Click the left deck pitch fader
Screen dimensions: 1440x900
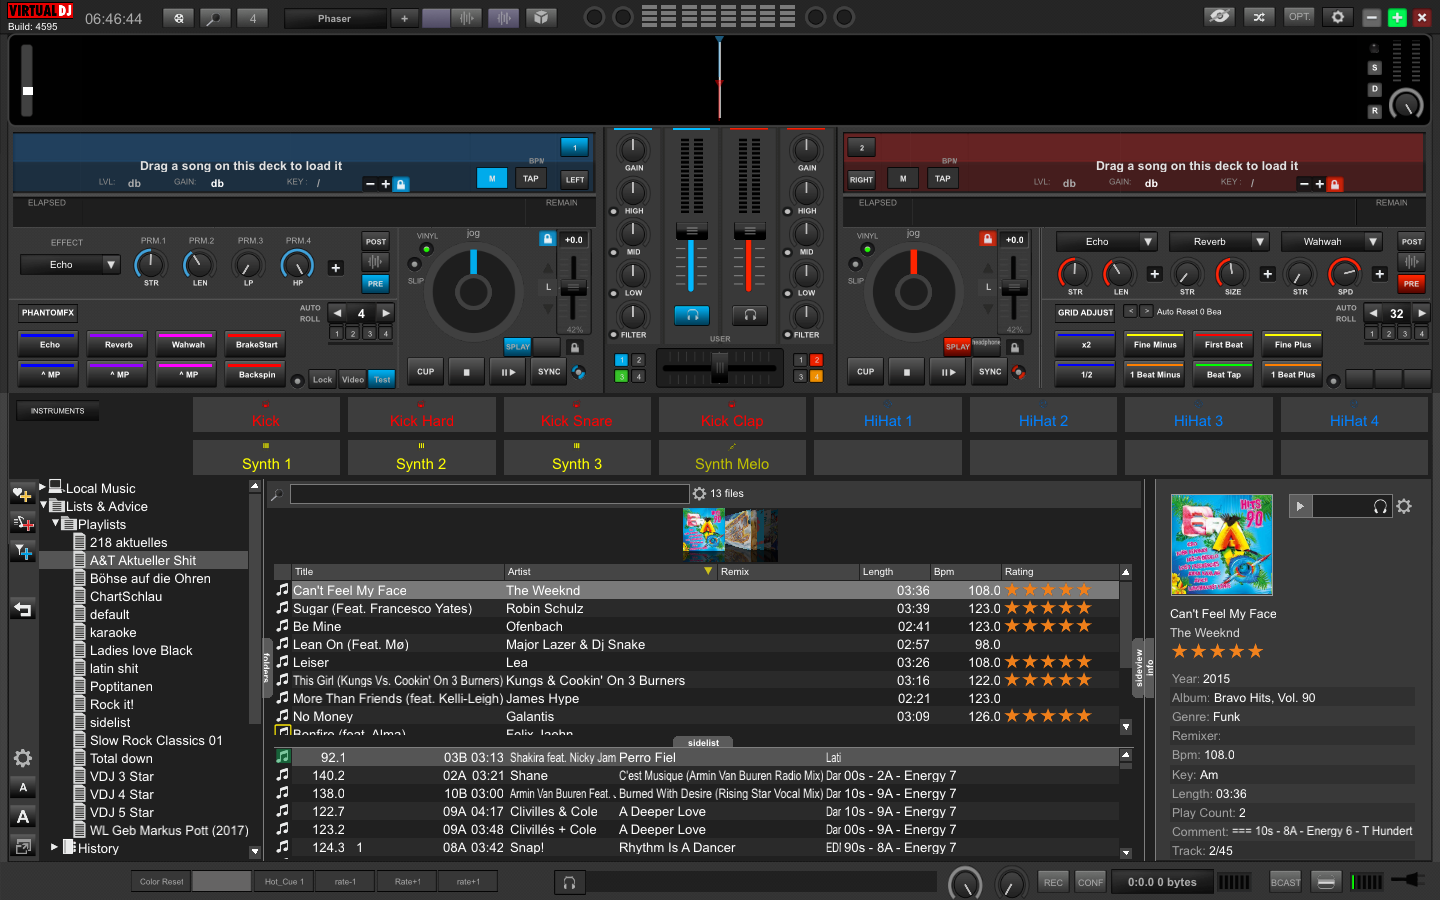coord(573,287)
